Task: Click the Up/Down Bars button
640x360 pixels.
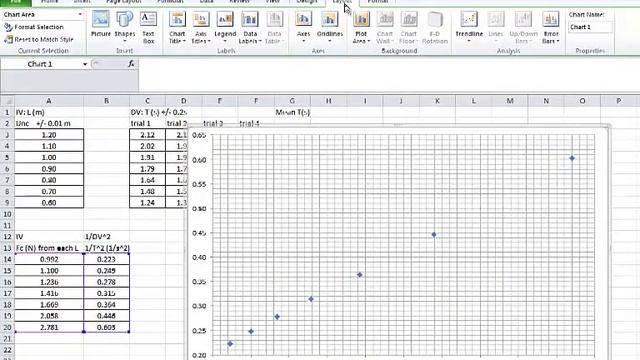Action: coord(523,28)
